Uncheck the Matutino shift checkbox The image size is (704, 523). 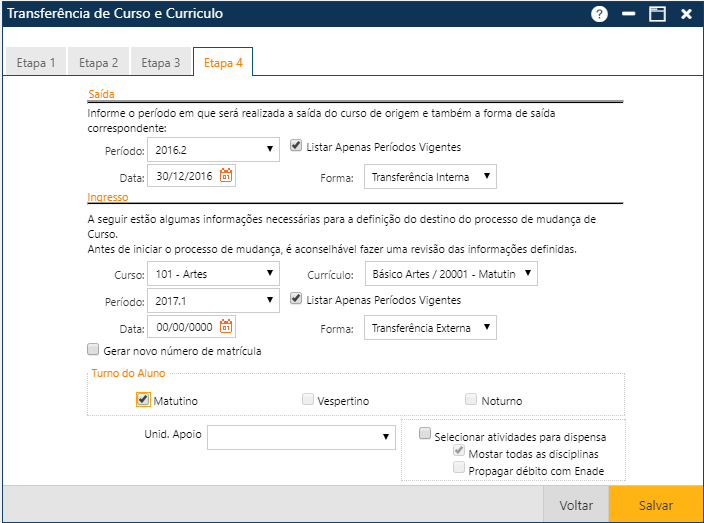tap(143, 399)
